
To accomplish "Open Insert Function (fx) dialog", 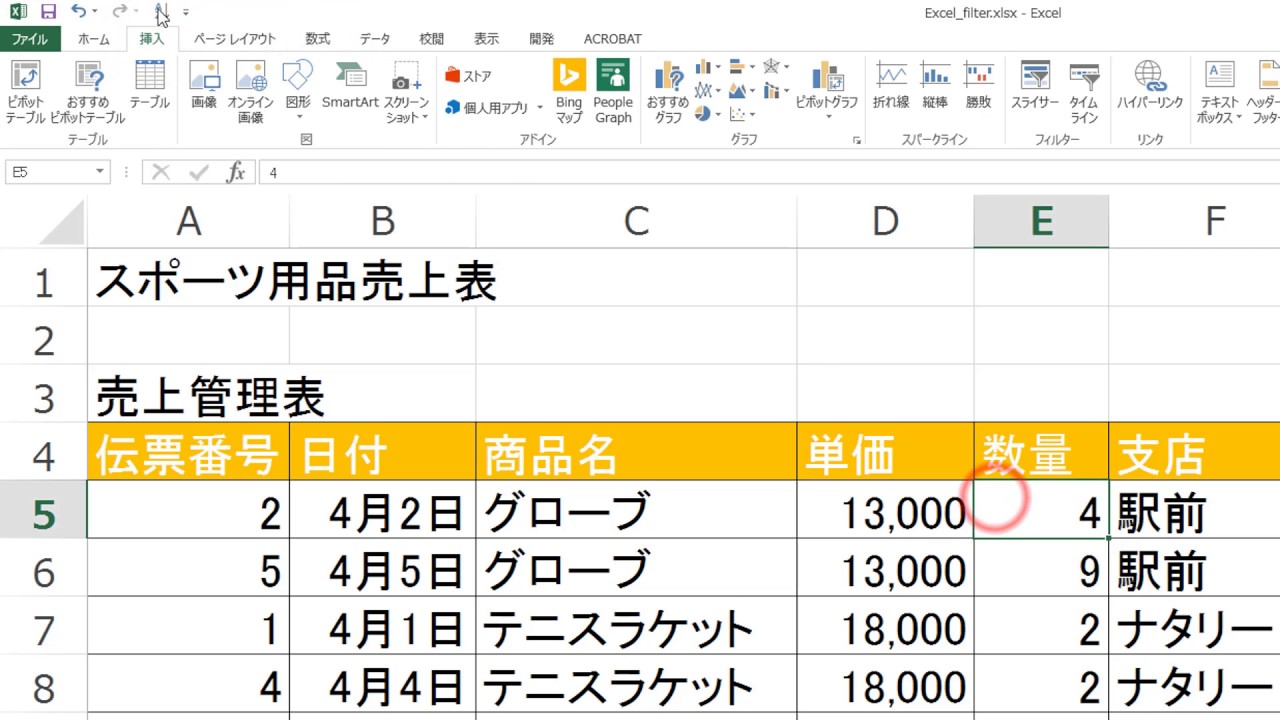I will pyautogui.click(x=236, y=172).
